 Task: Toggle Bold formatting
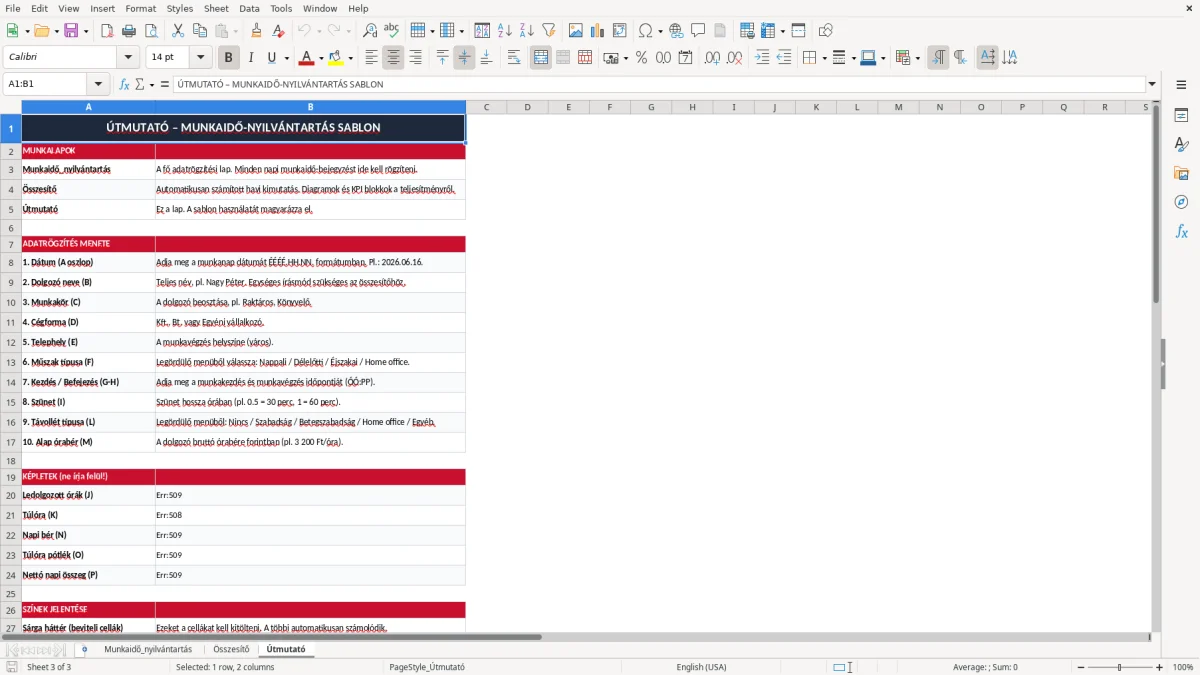point(229,58)
